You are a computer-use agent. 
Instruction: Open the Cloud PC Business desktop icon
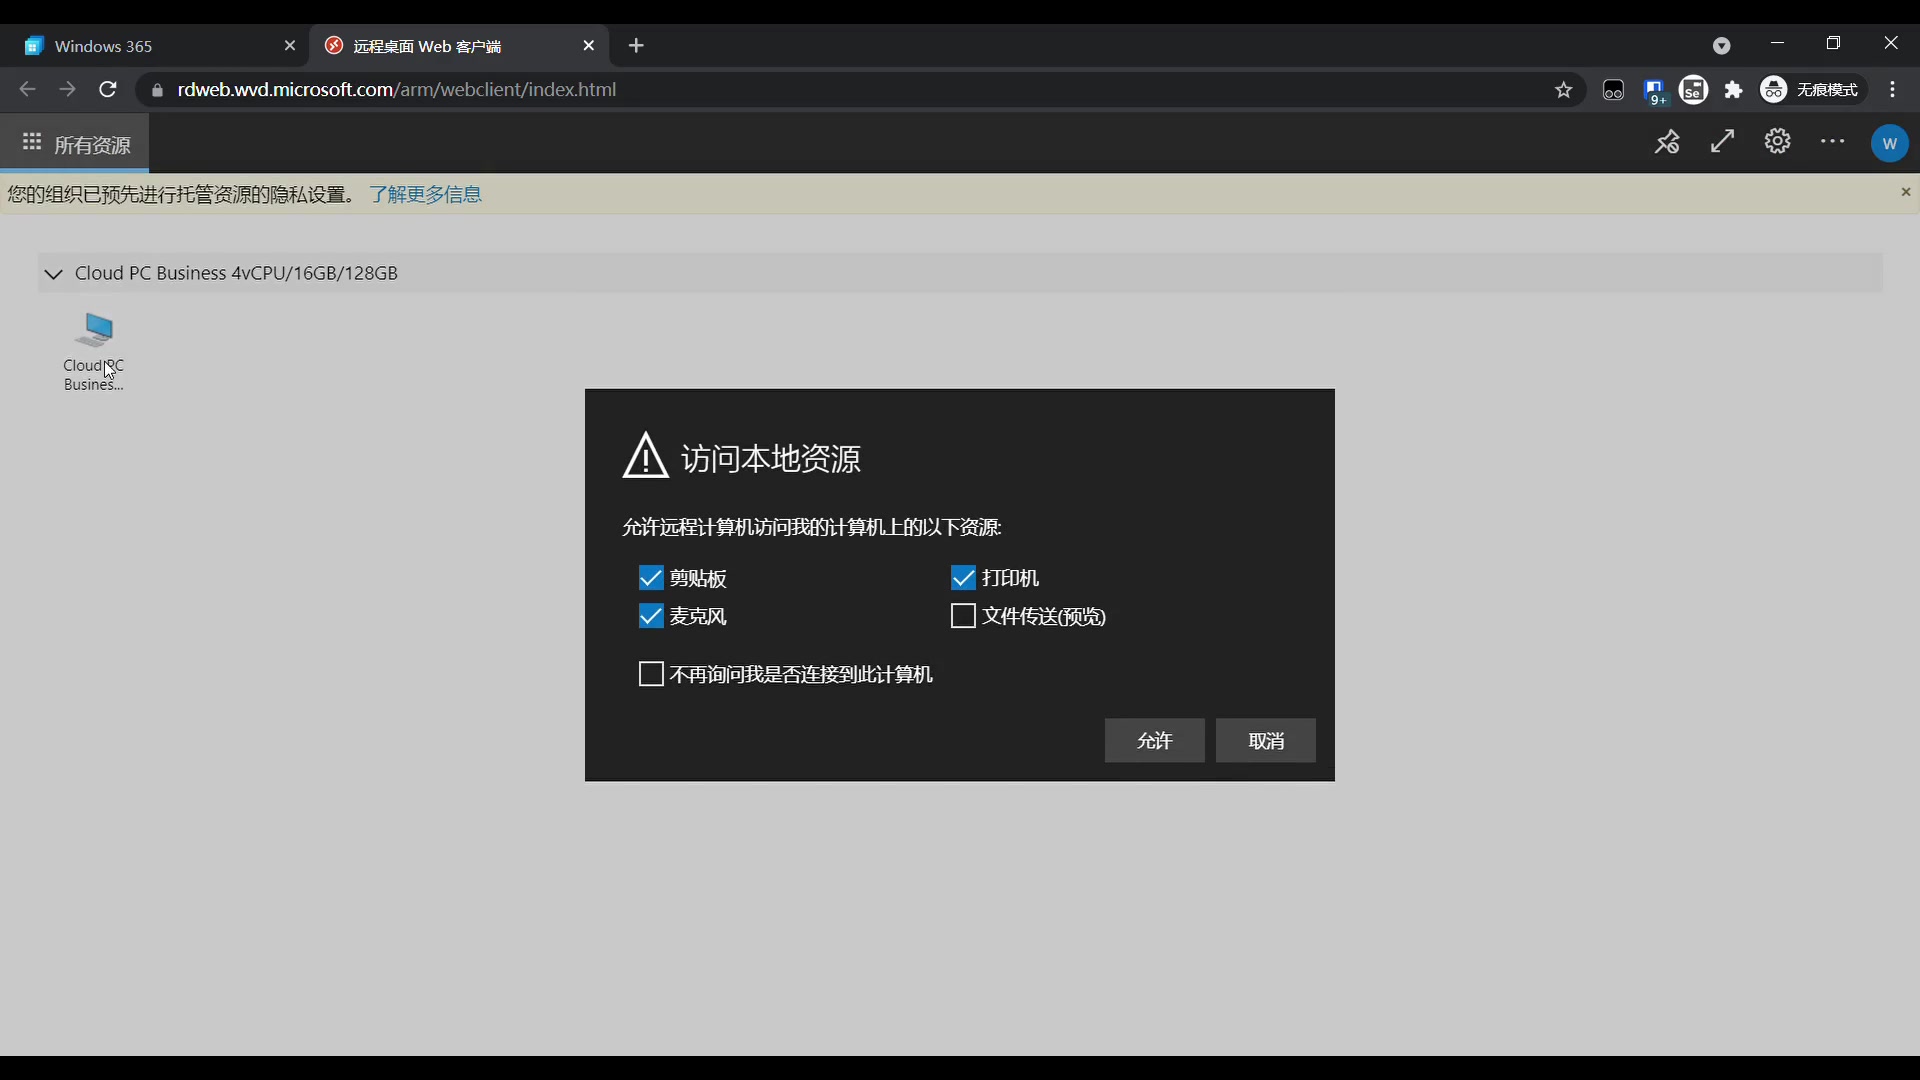click(x=94, y=352)
